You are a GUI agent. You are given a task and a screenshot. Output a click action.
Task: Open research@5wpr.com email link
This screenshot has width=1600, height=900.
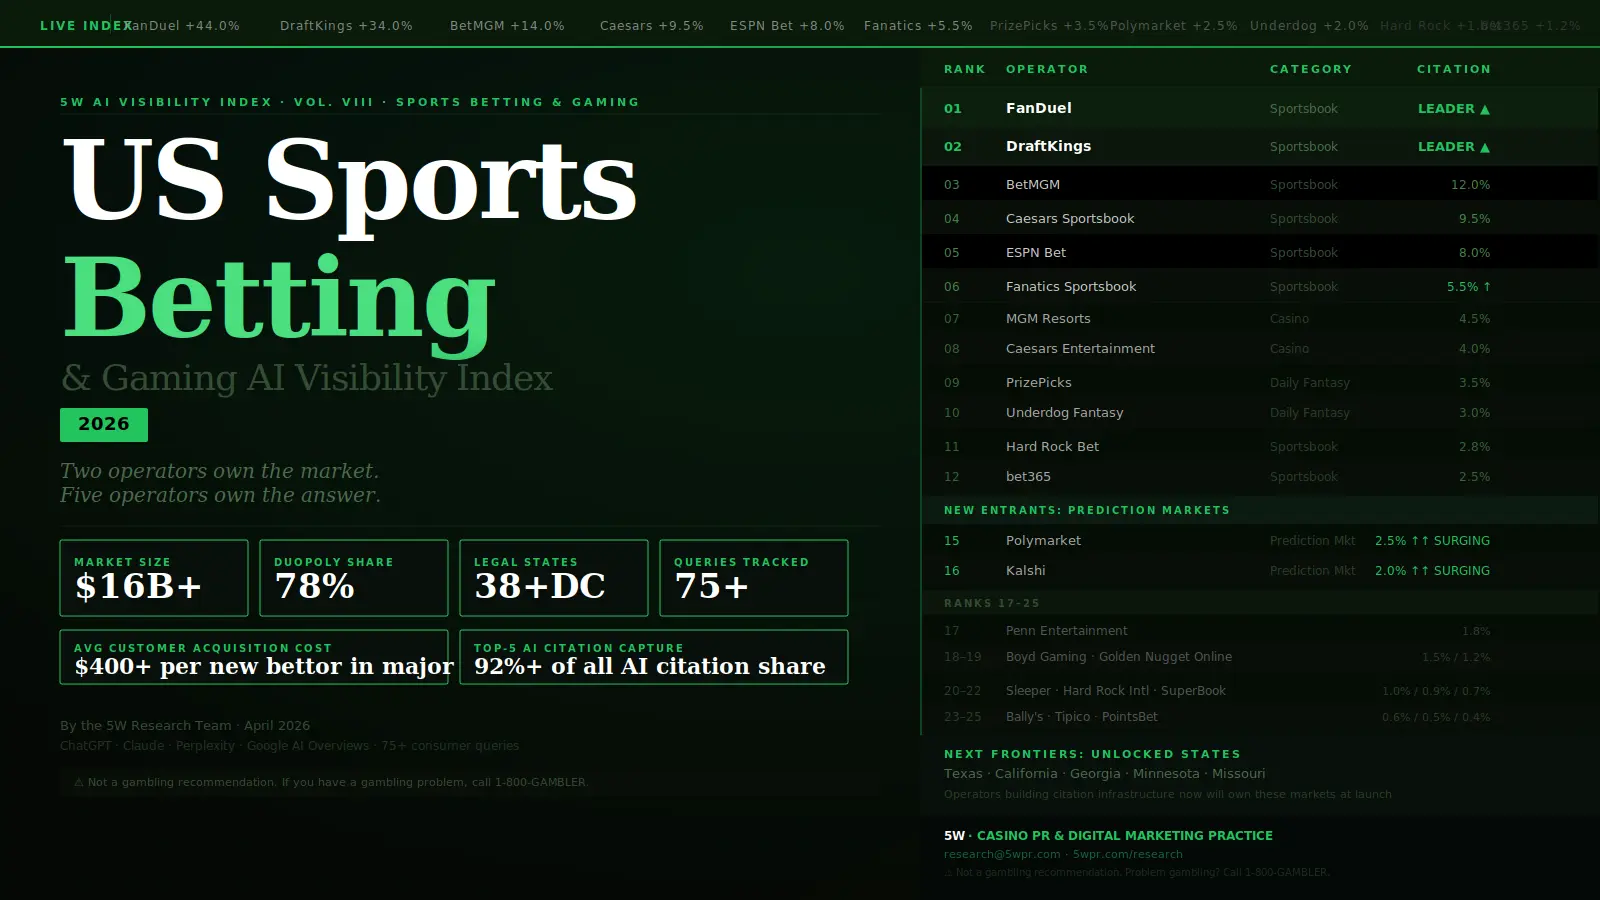(1002, 855)
